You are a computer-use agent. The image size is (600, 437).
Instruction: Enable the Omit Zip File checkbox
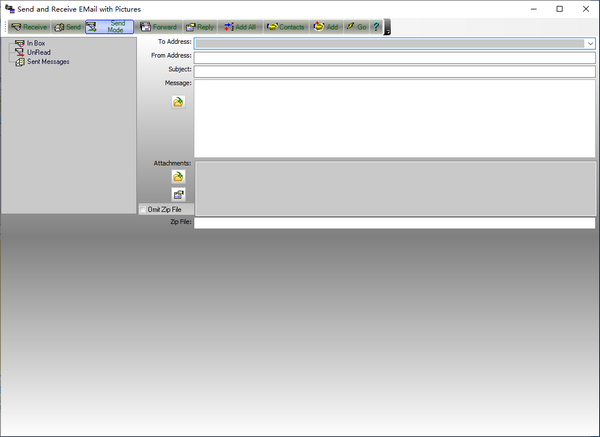(143, 209)
